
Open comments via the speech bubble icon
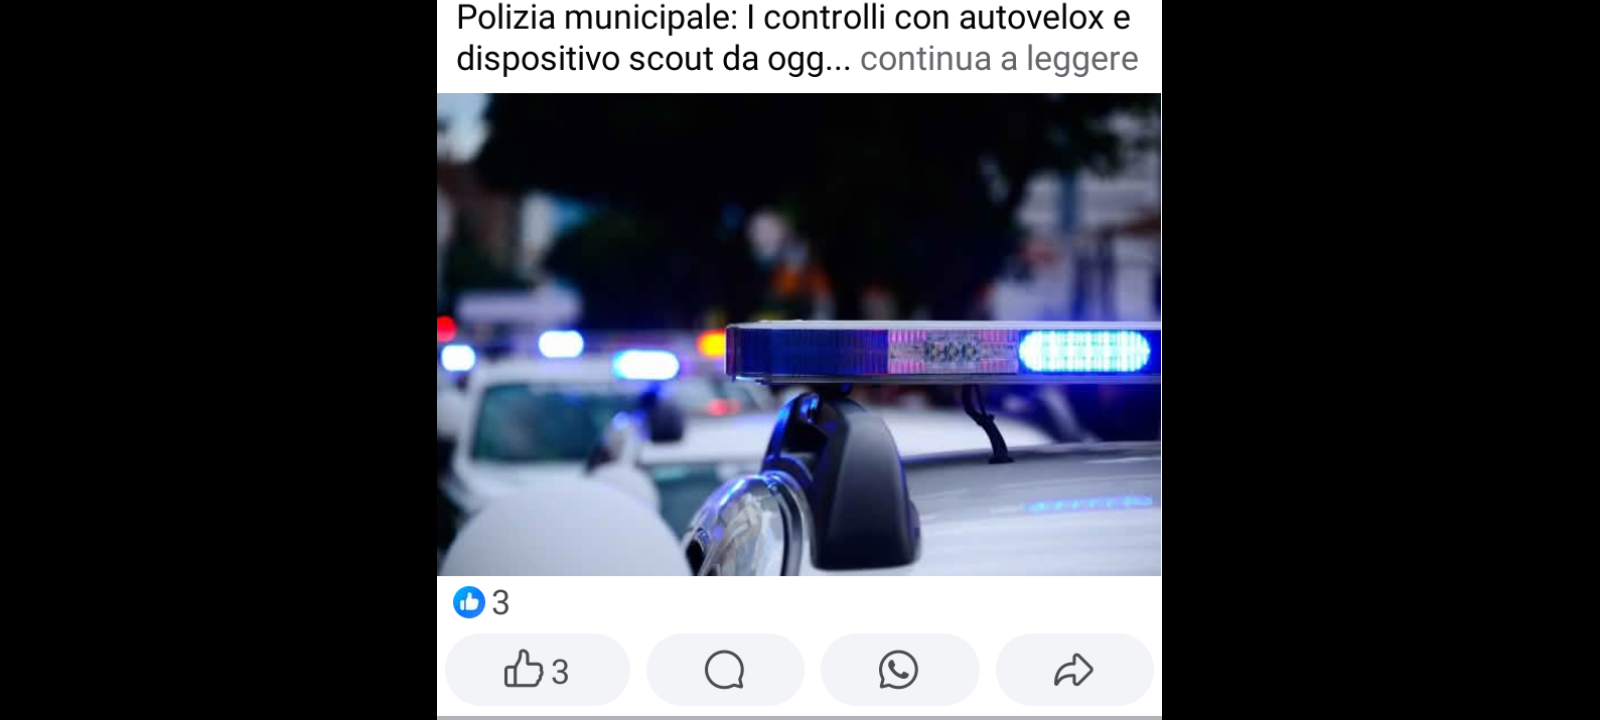[725, 670]
